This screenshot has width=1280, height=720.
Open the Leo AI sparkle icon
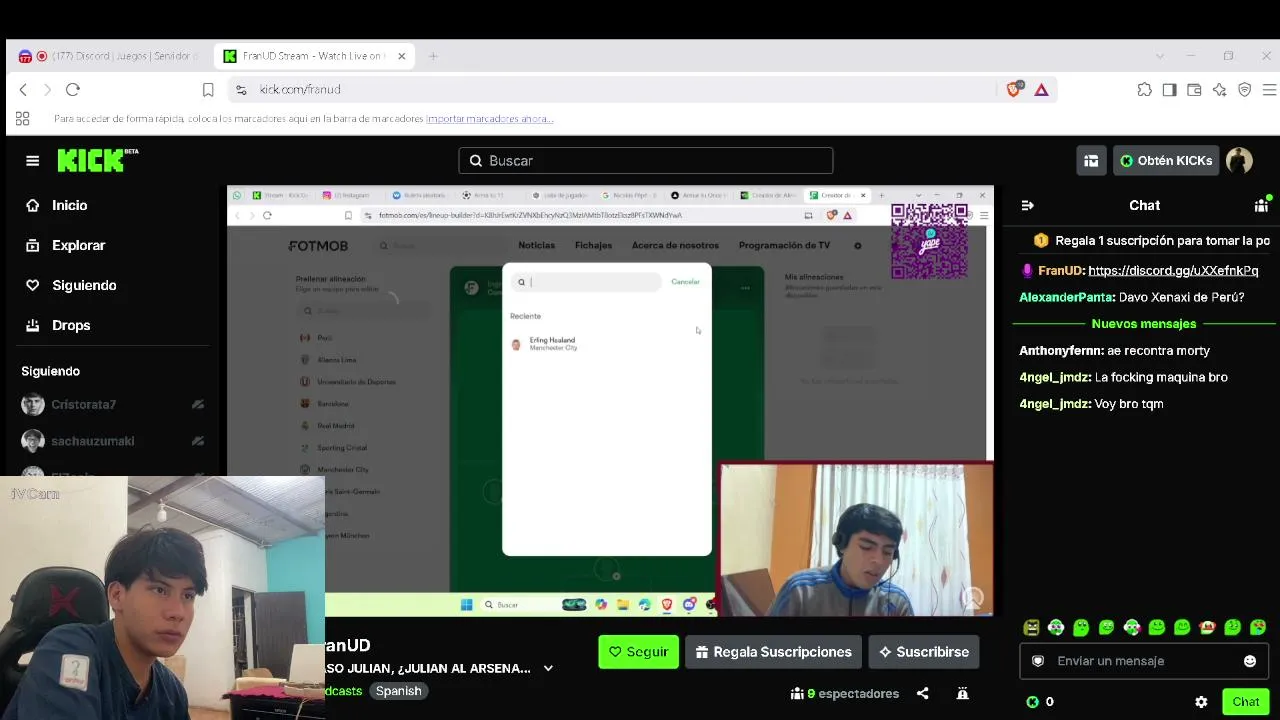[1219, 90]
